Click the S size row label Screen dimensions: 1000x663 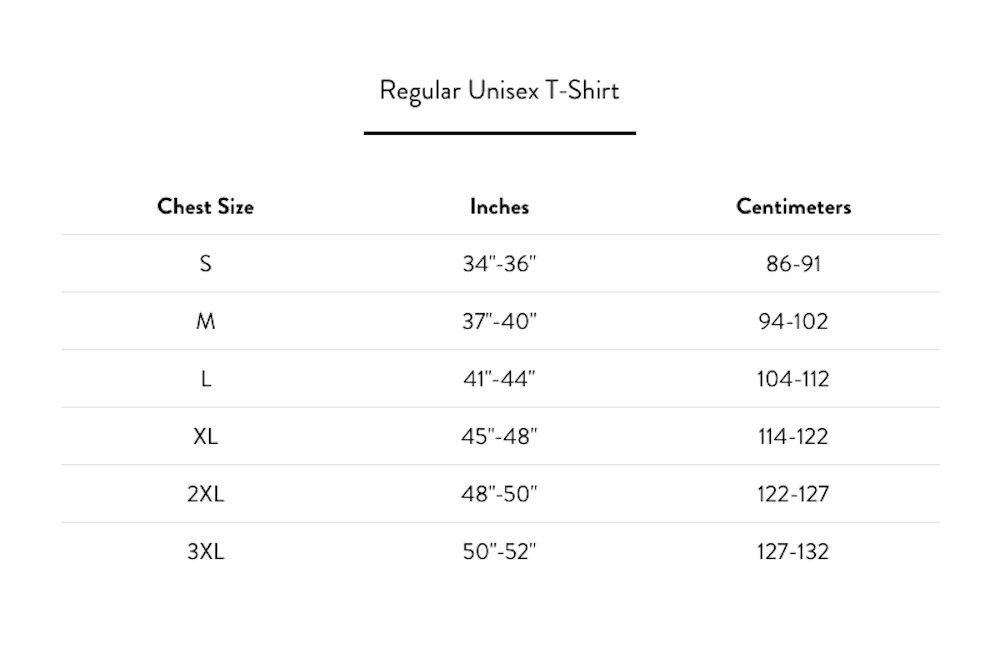coord(205,263)
